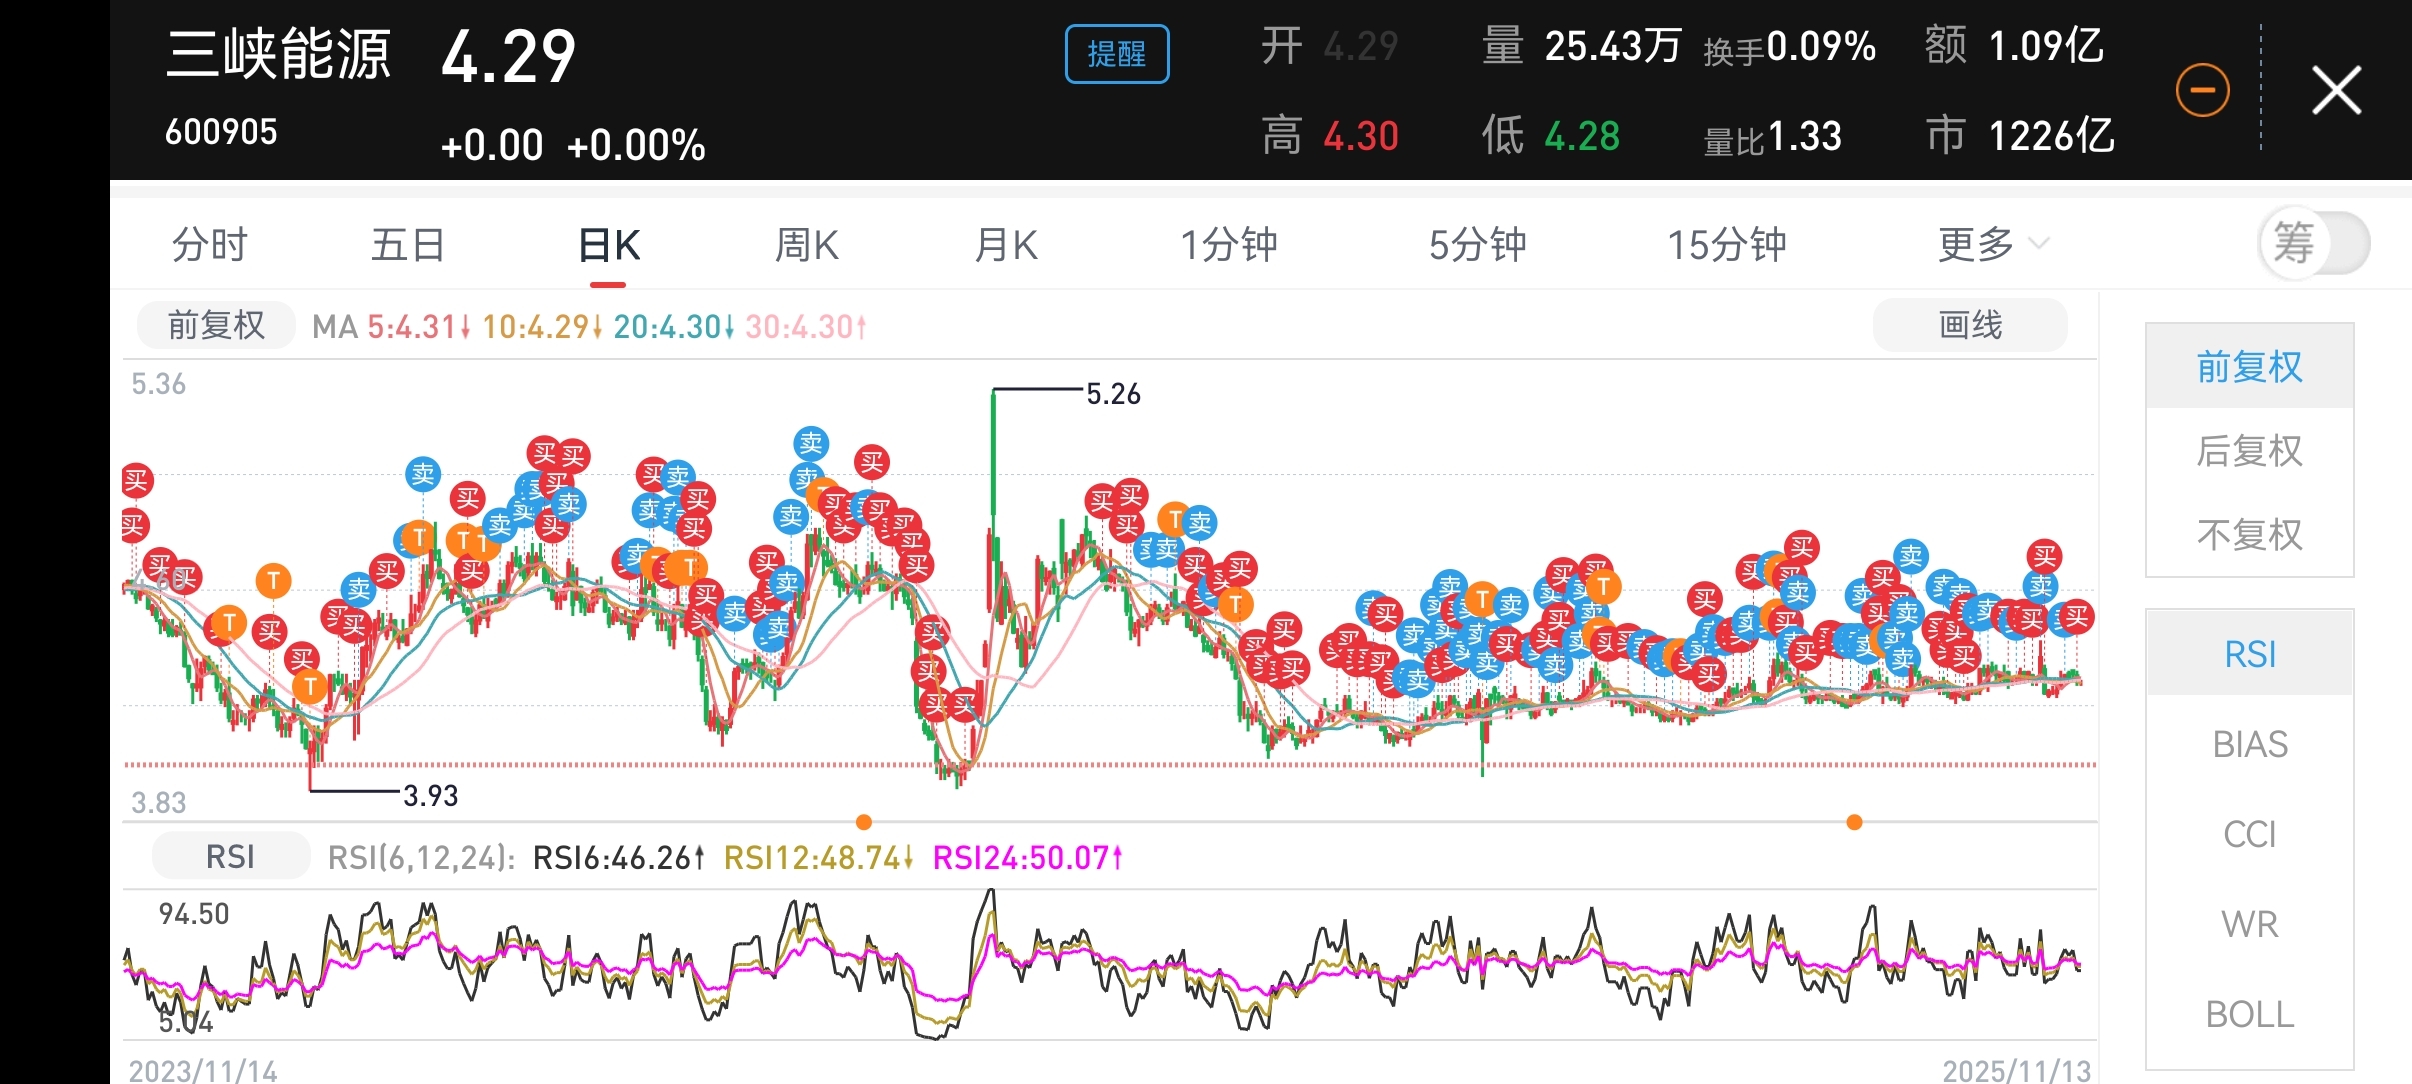Switch to the 周K tab

(806, 245)
